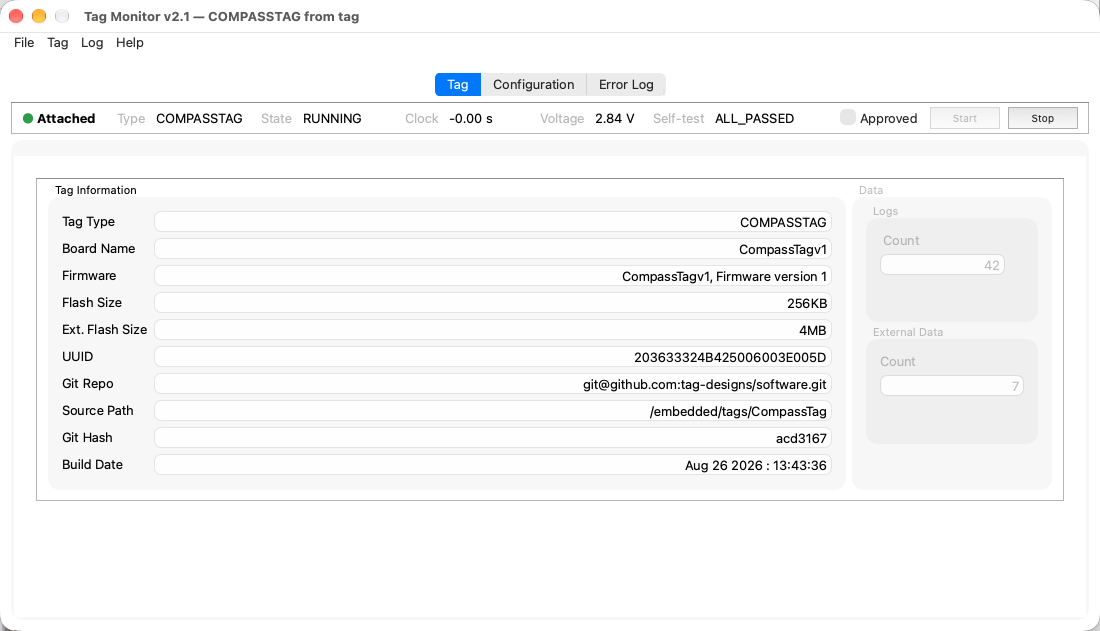Viewport: 1100px width, 631px height.
Task: Click the Board Name field CompassTagv1
Action: click(x=492, y=249)
